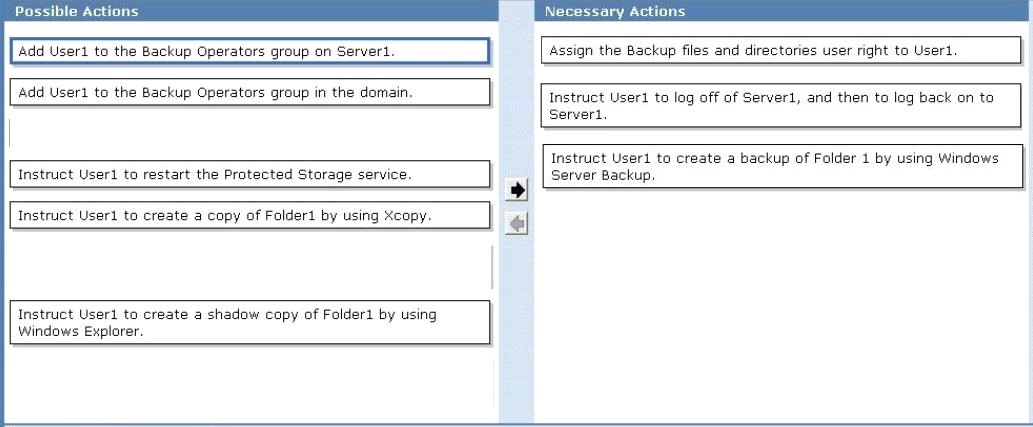1033x427 pixels.
Task: Select the Windows Server Backup action
Action: (x=783, y=166)
